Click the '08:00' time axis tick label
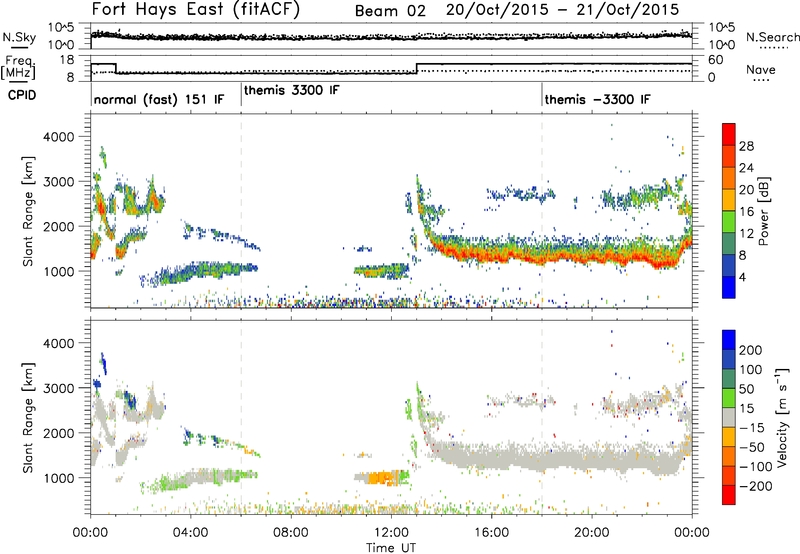This screenshot has height=554, width=800. pos(291,533)
